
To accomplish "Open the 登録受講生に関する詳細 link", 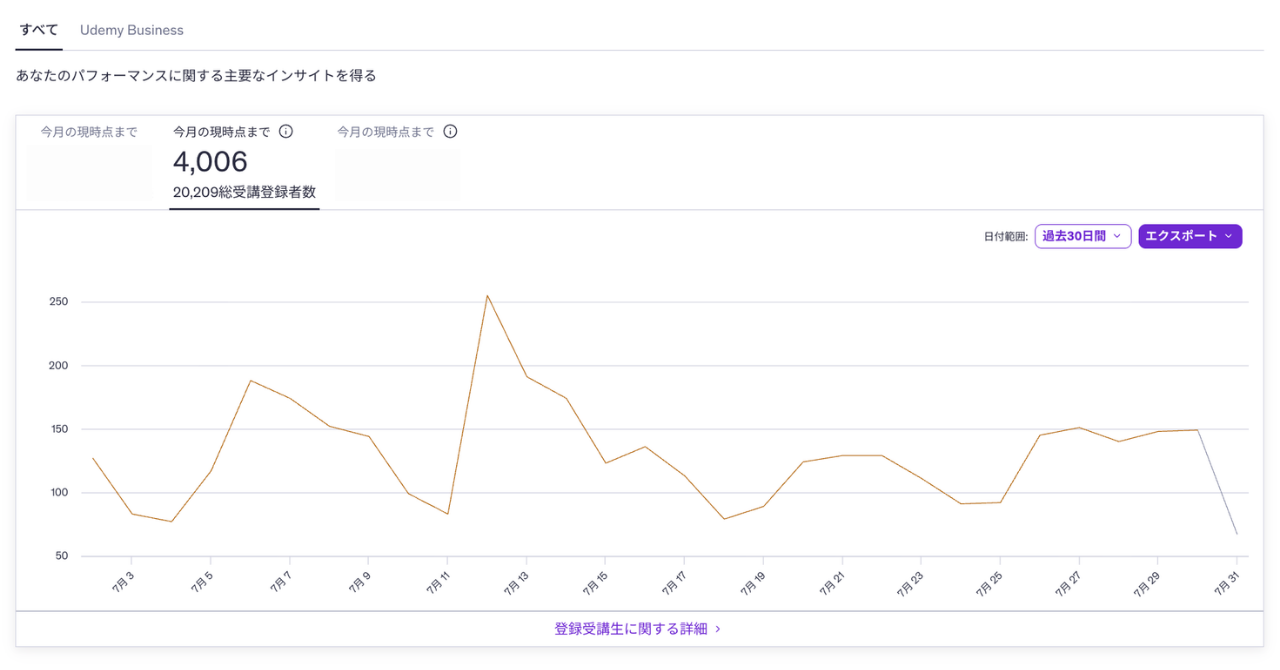I will (x=638, y=629).
